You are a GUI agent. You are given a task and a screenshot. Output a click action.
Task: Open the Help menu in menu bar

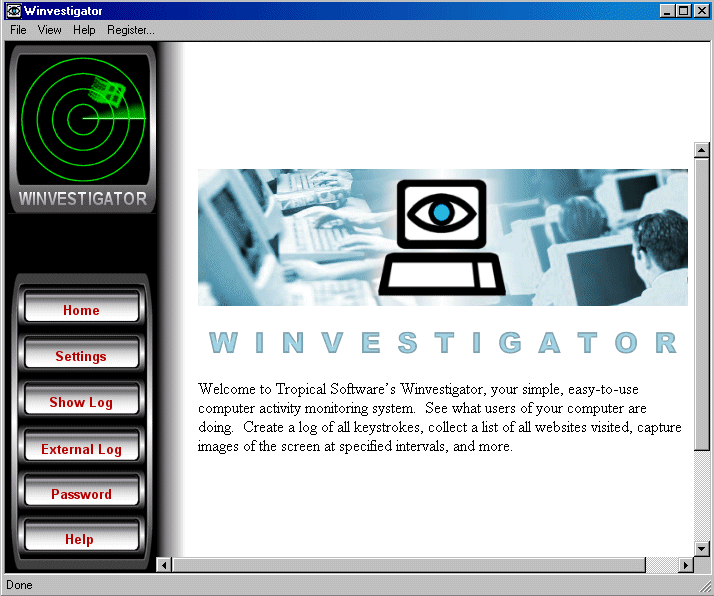tap(84, 30)
